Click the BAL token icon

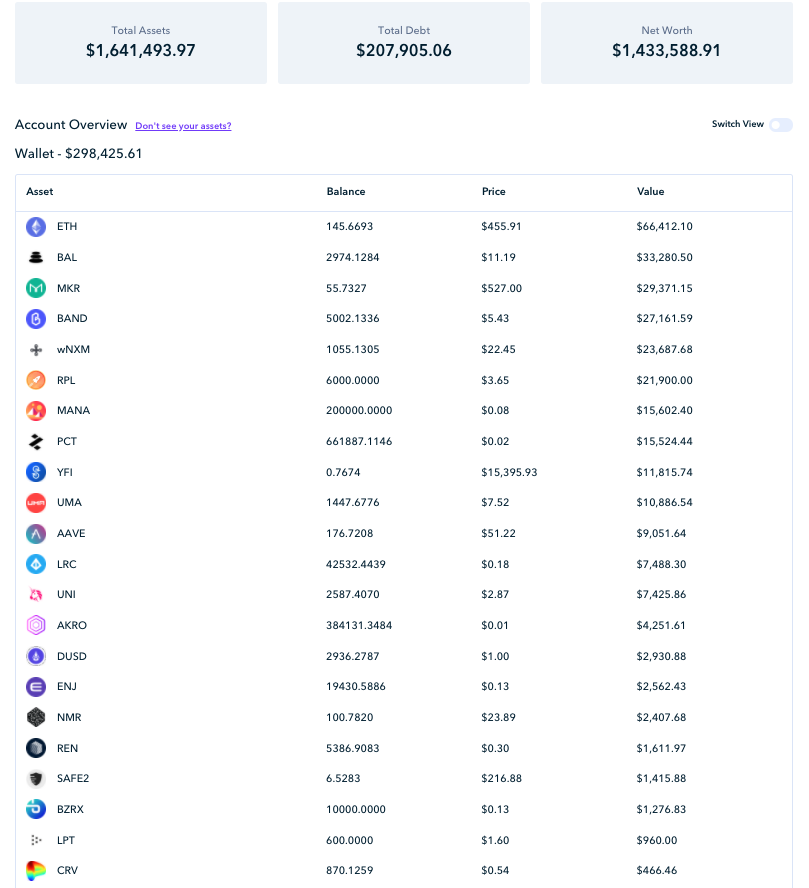pos(36,257)
